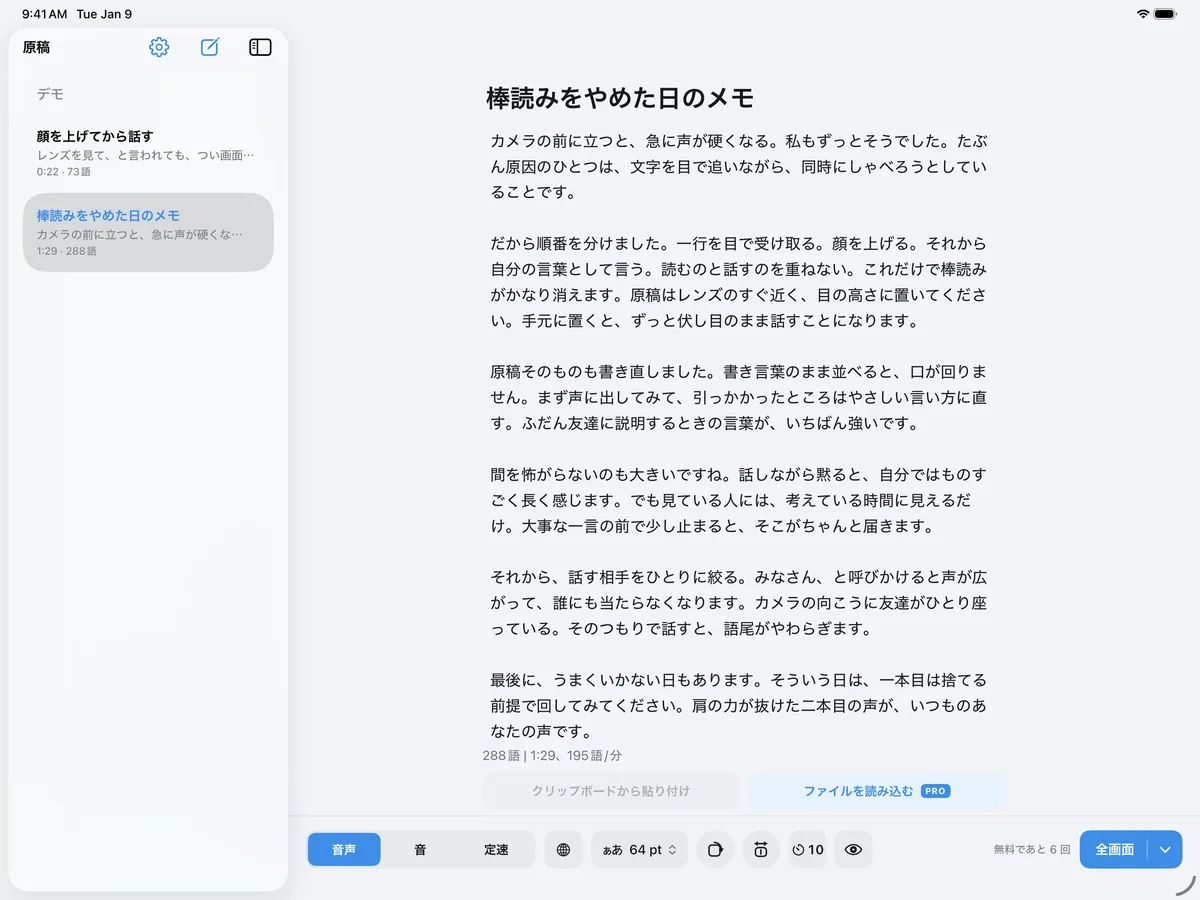
Task: Select the 音 scroll mode
Action: pos(420,850)
